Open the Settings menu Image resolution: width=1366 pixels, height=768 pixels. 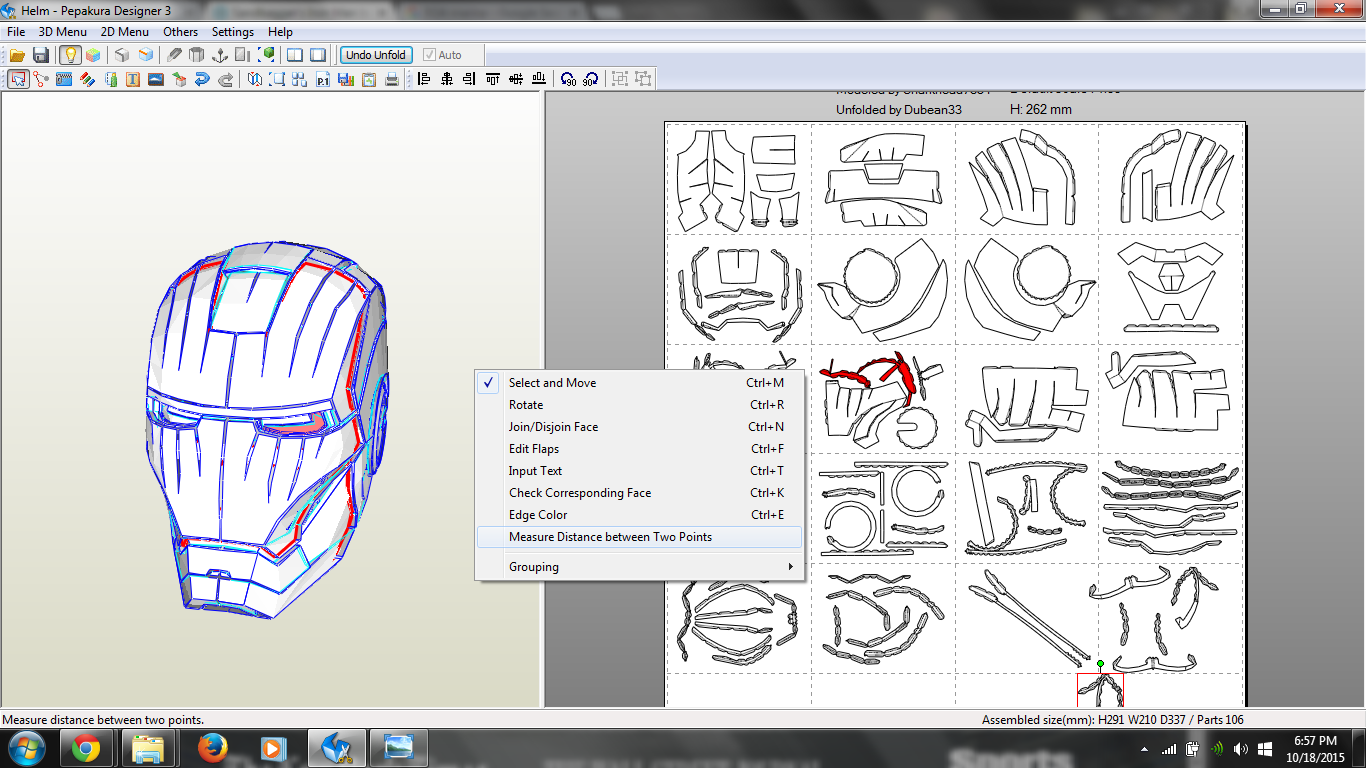233,32
